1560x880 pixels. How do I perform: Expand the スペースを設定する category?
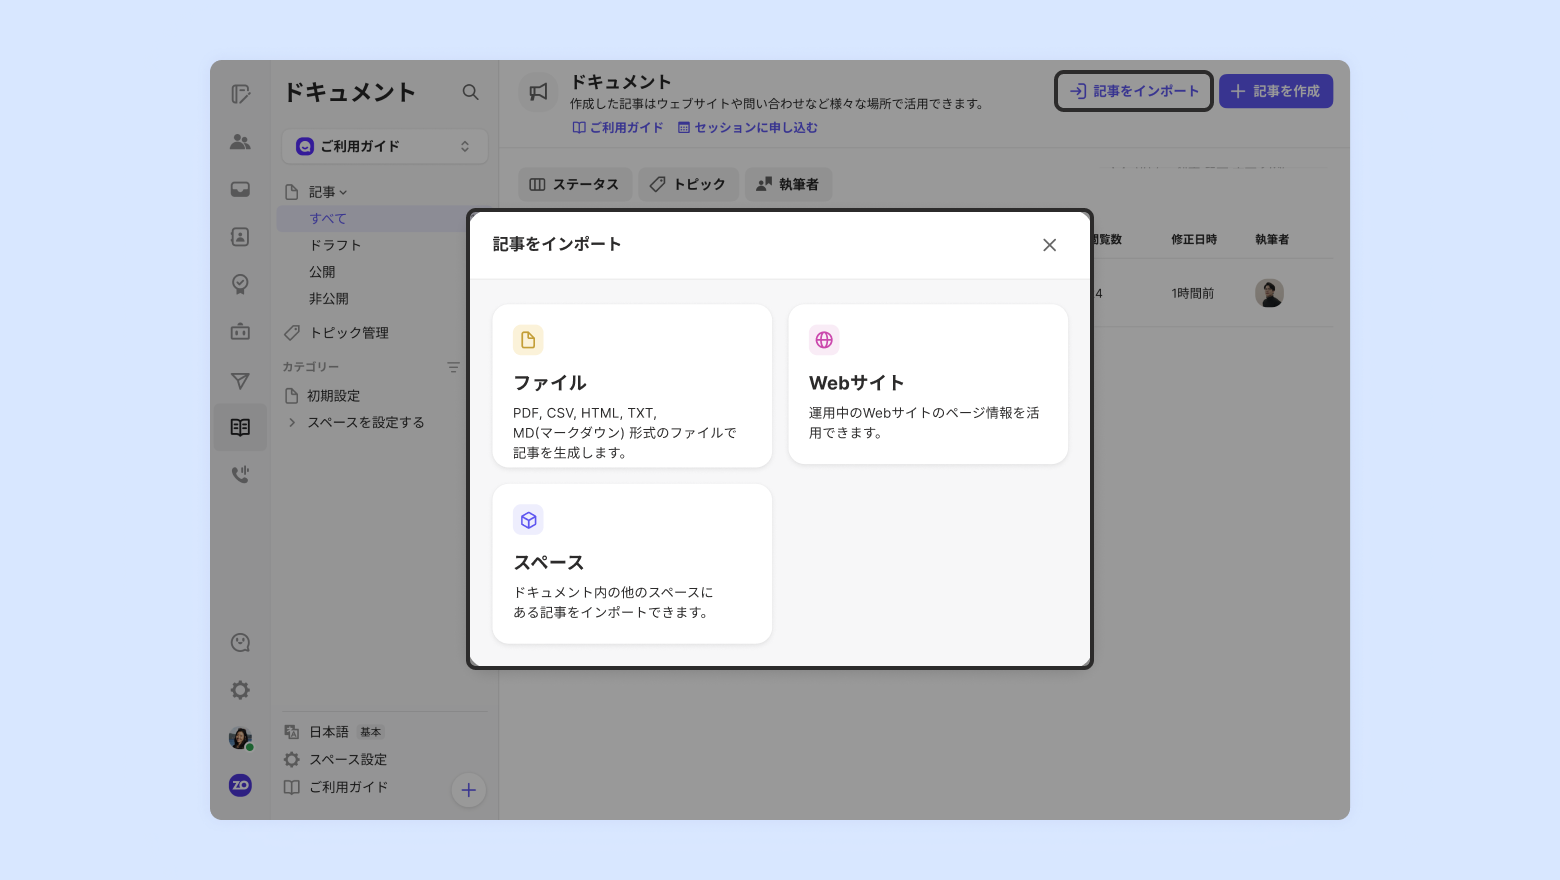[292, 422]
